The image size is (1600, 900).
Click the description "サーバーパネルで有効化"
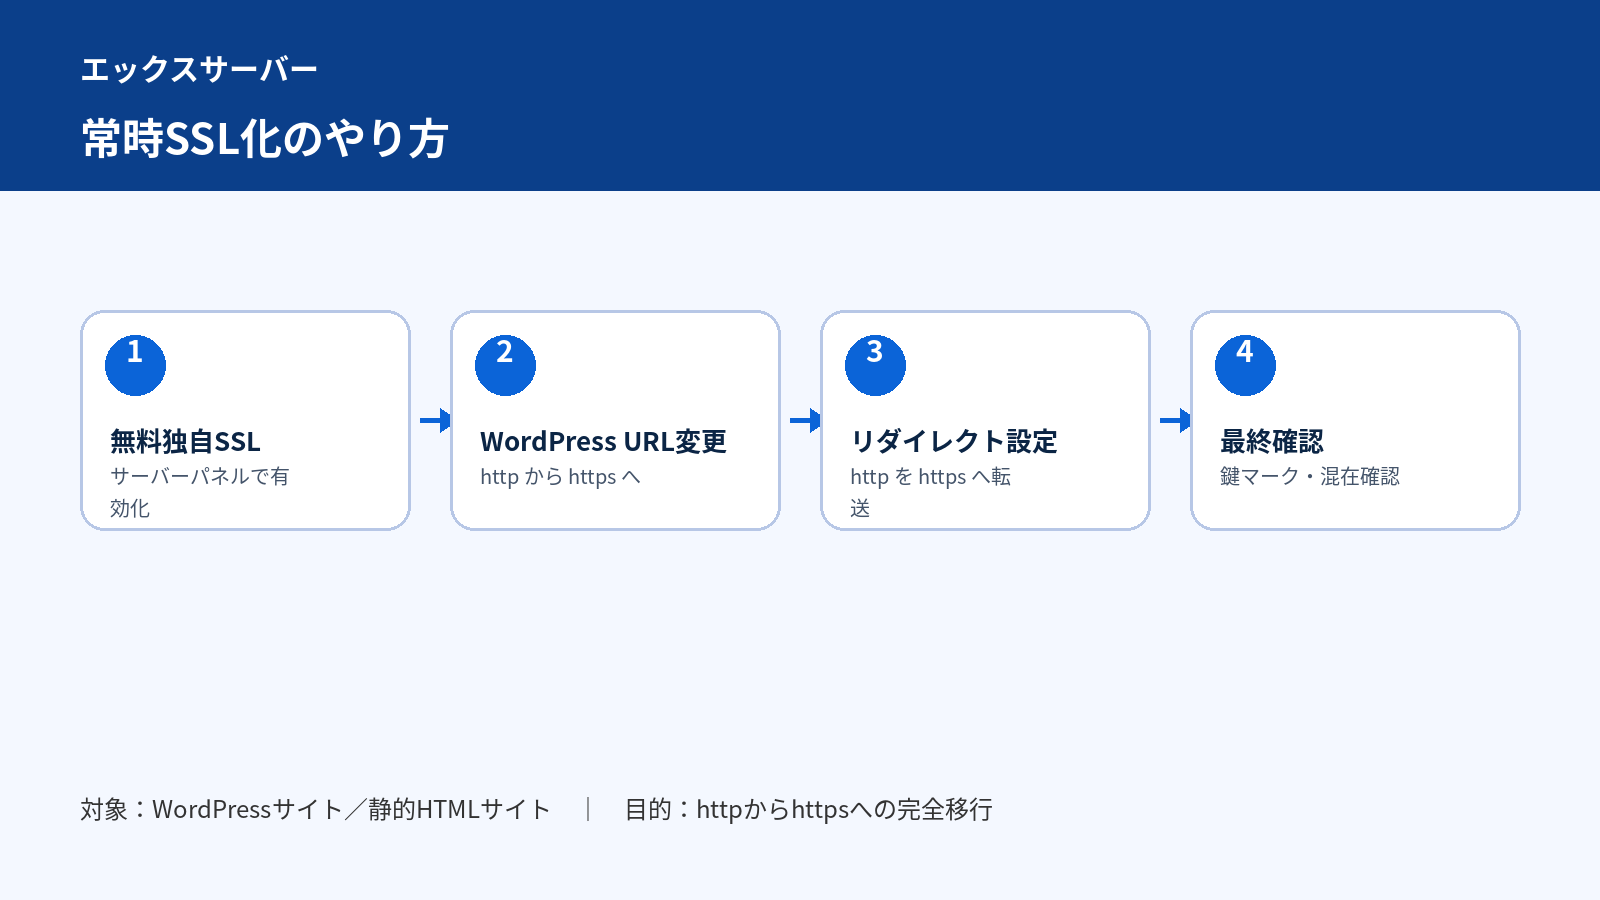[x=200, y=492]
